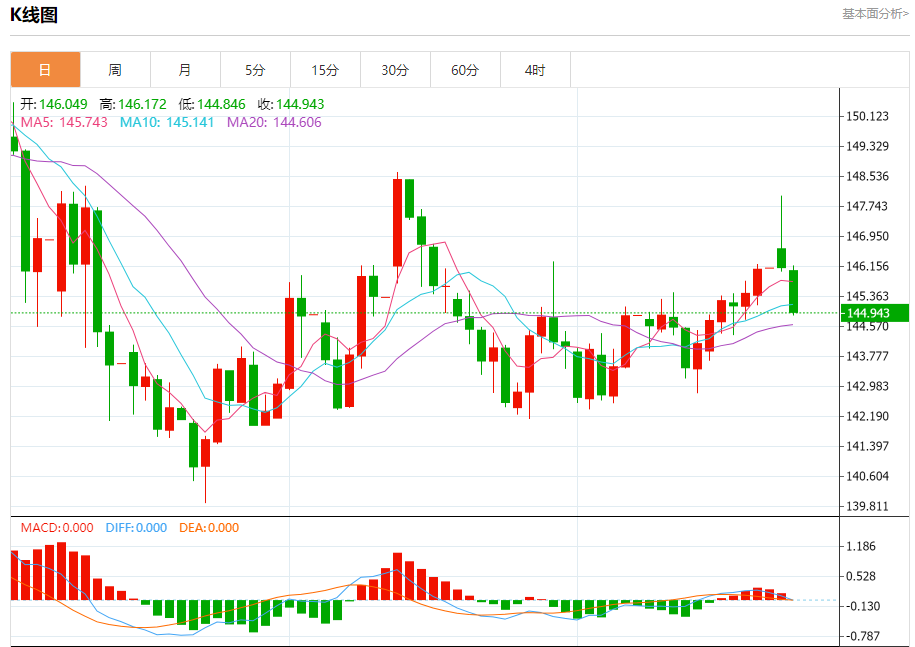Click the high price 146.172
This screenshot has width=915, height=647.
[x=142, y=104]
